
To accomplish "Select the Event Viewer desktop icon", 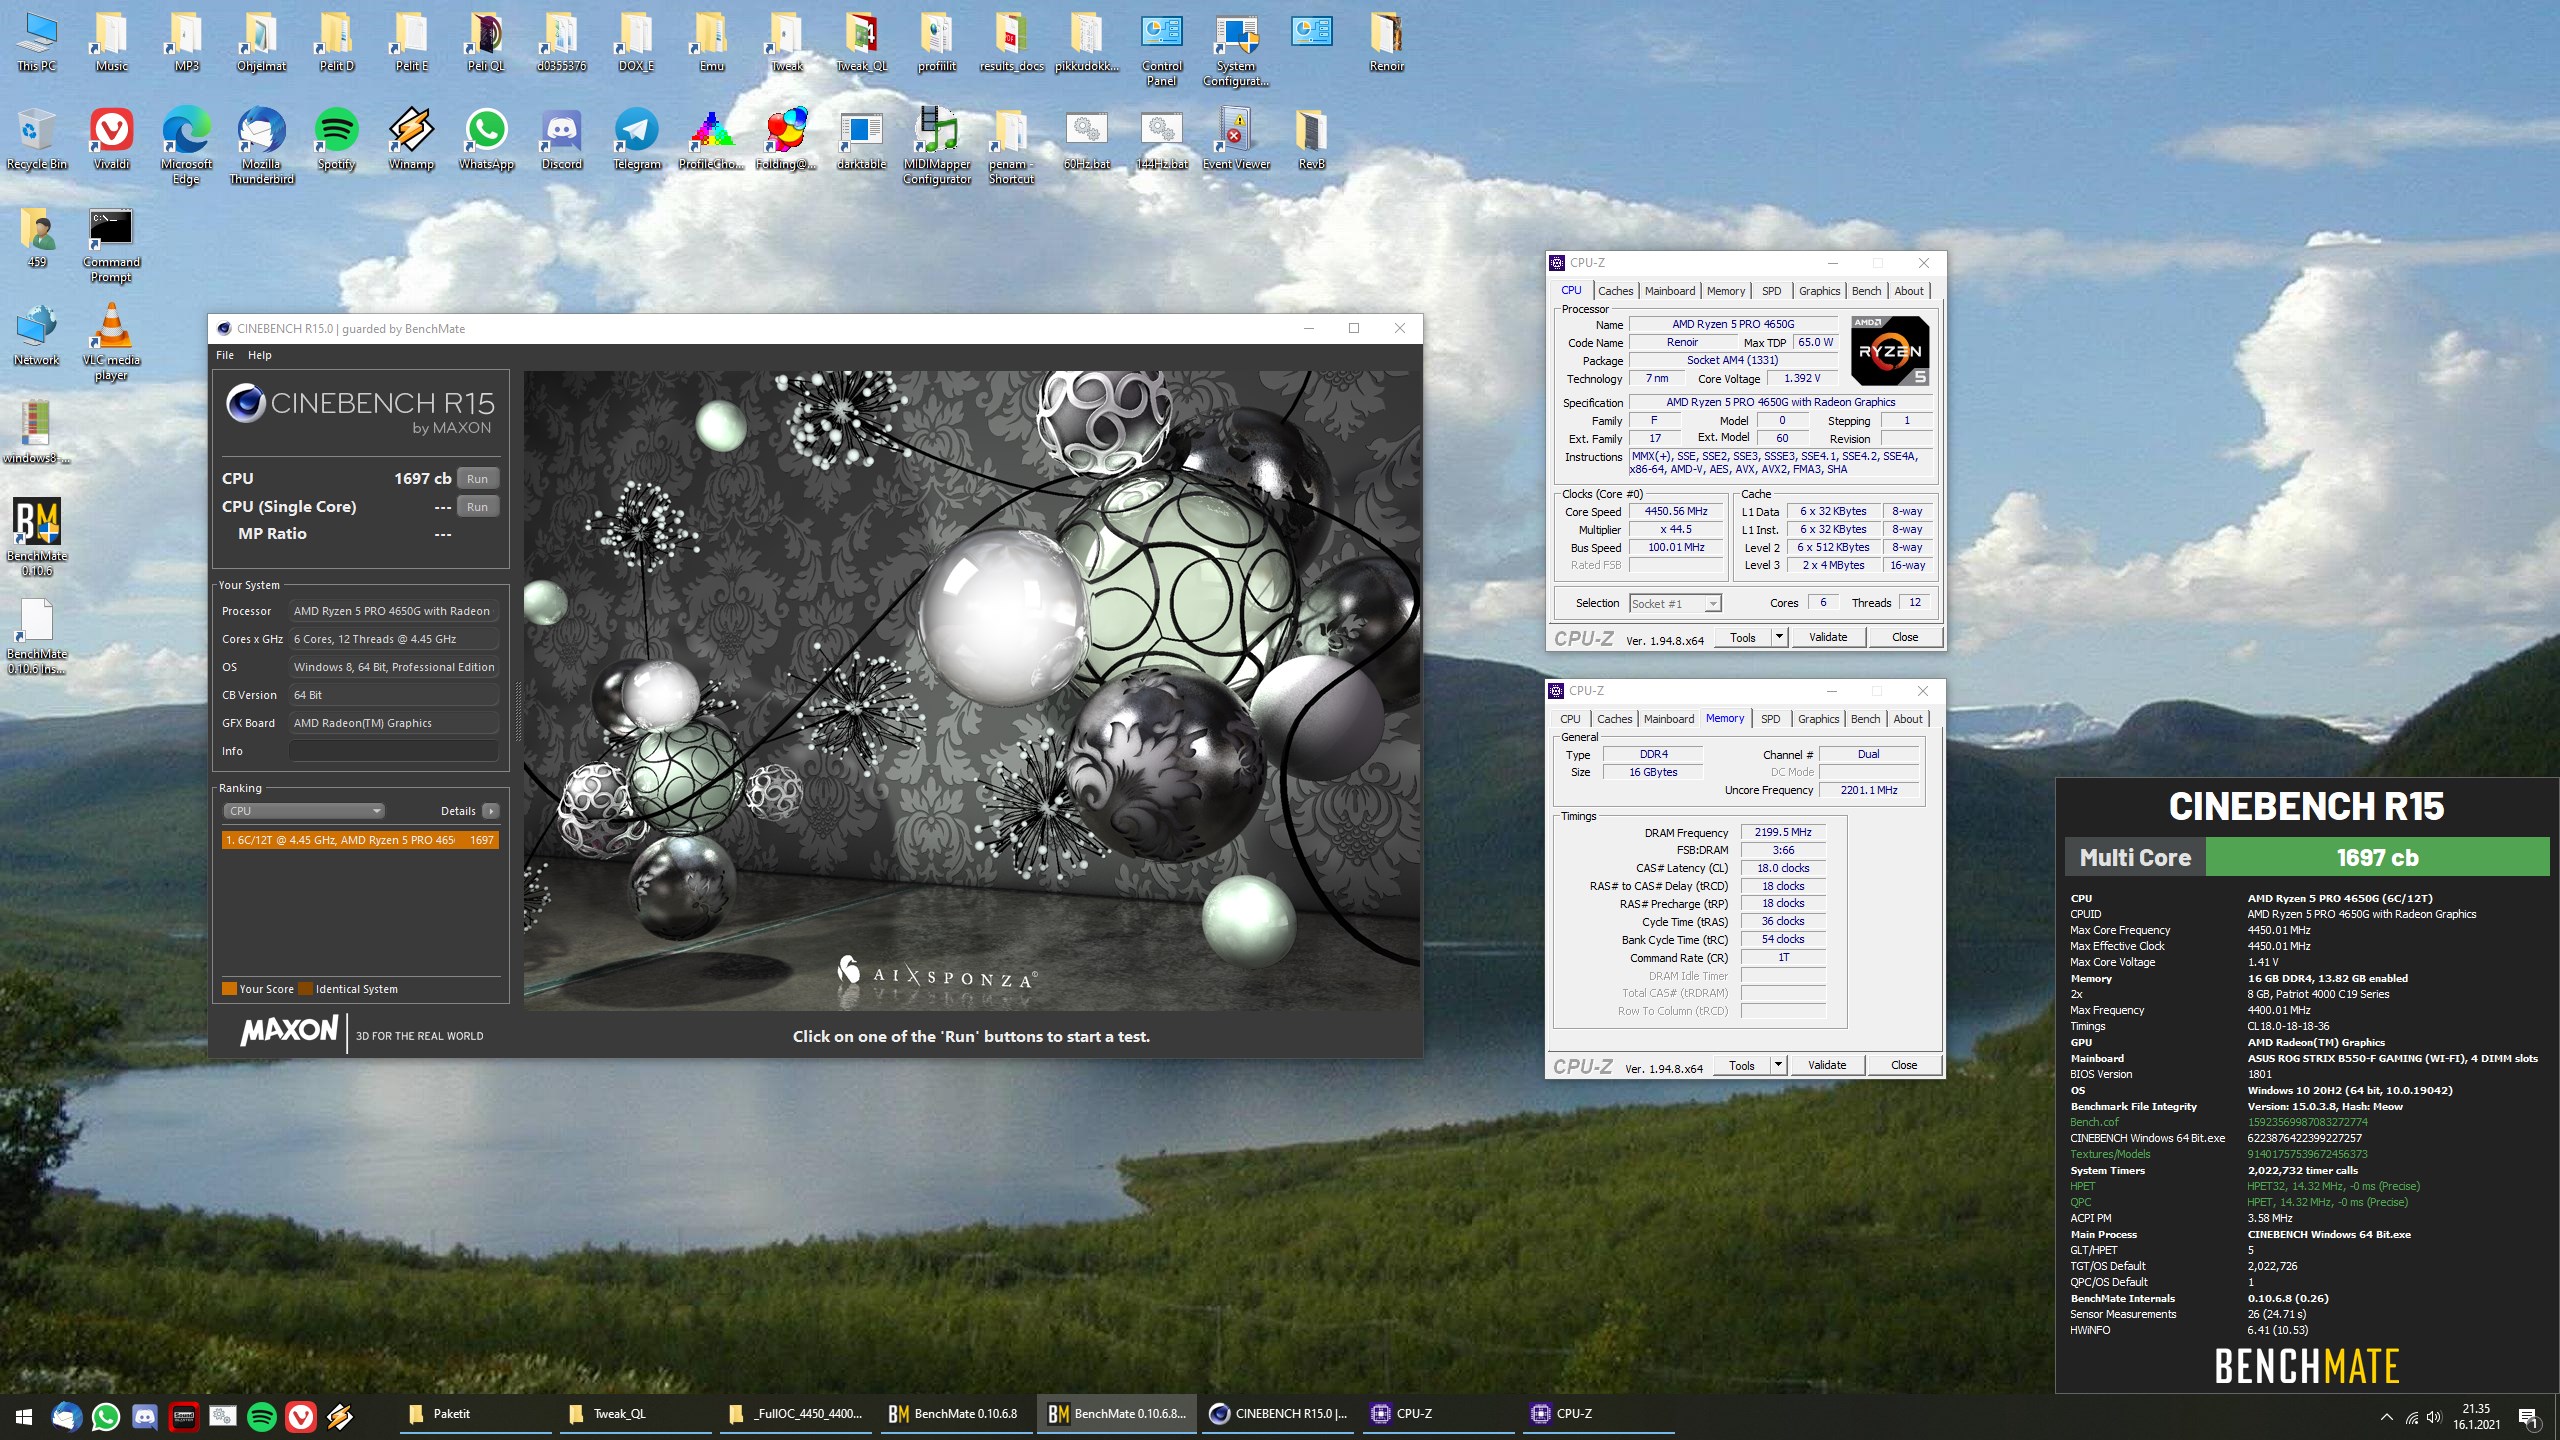I will [x=1236, y=139].
